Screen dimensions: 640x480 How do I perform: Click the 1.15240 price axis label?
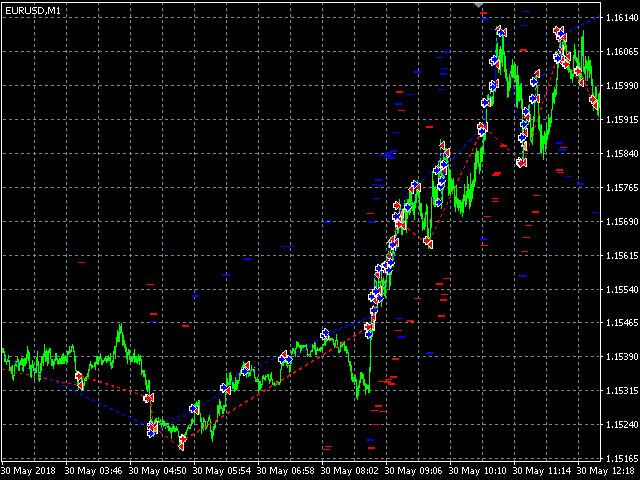tap(622, 424)
